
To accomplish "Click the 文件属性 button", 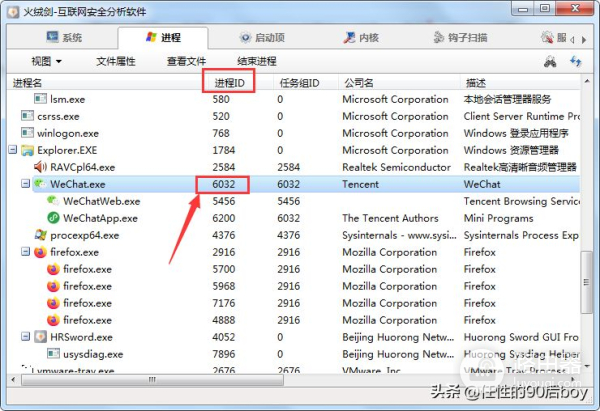I will coord(116,61).
